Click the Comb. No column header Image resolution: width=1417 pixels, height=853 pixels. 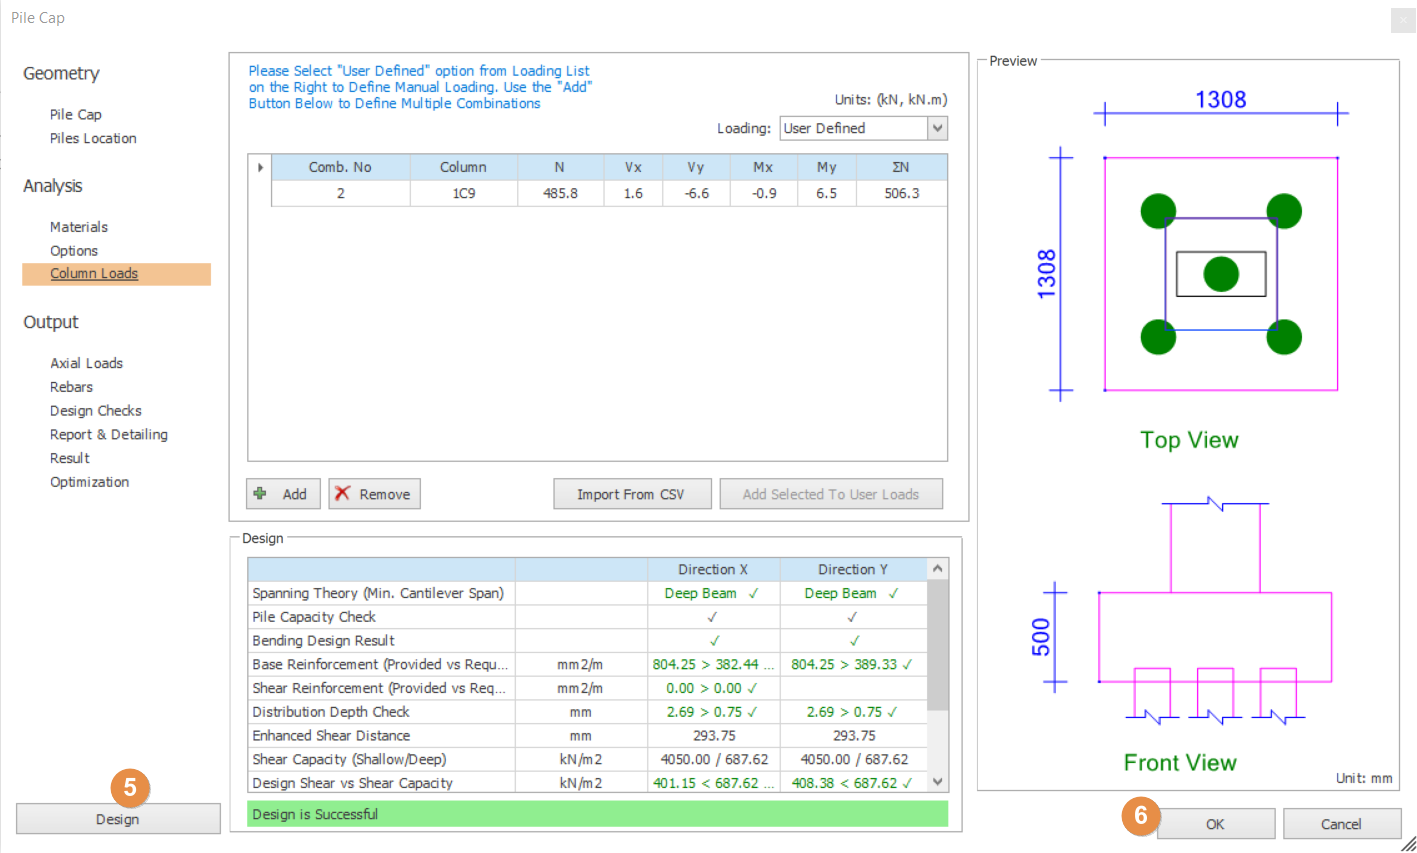tap(340, 167)
